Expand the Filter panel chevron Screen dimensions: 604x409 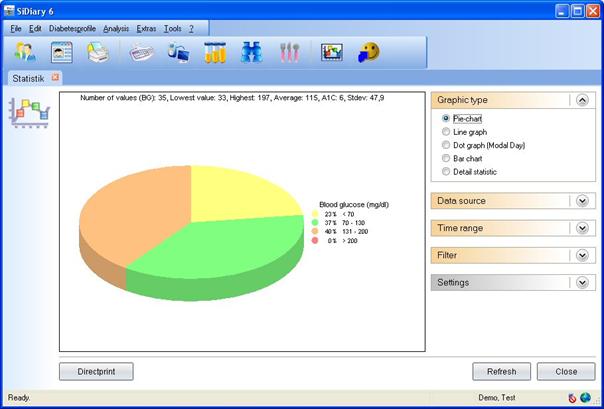(x=582, y=255)
